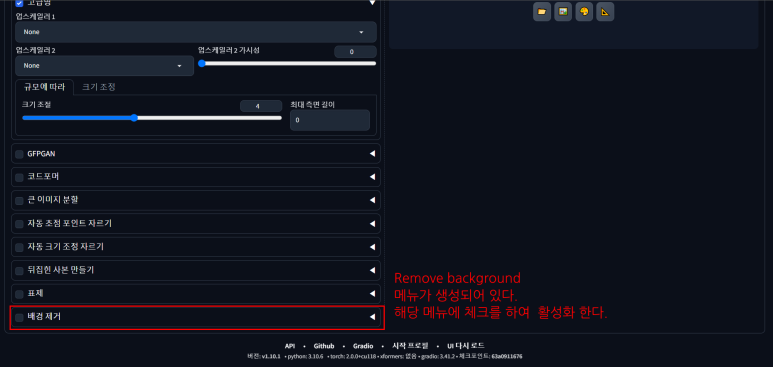Image resolution: width=773 pixels, height=367 pixels.
Task: Click the 업스케일러 2 가시성 slider track
Action: (287, 63)
